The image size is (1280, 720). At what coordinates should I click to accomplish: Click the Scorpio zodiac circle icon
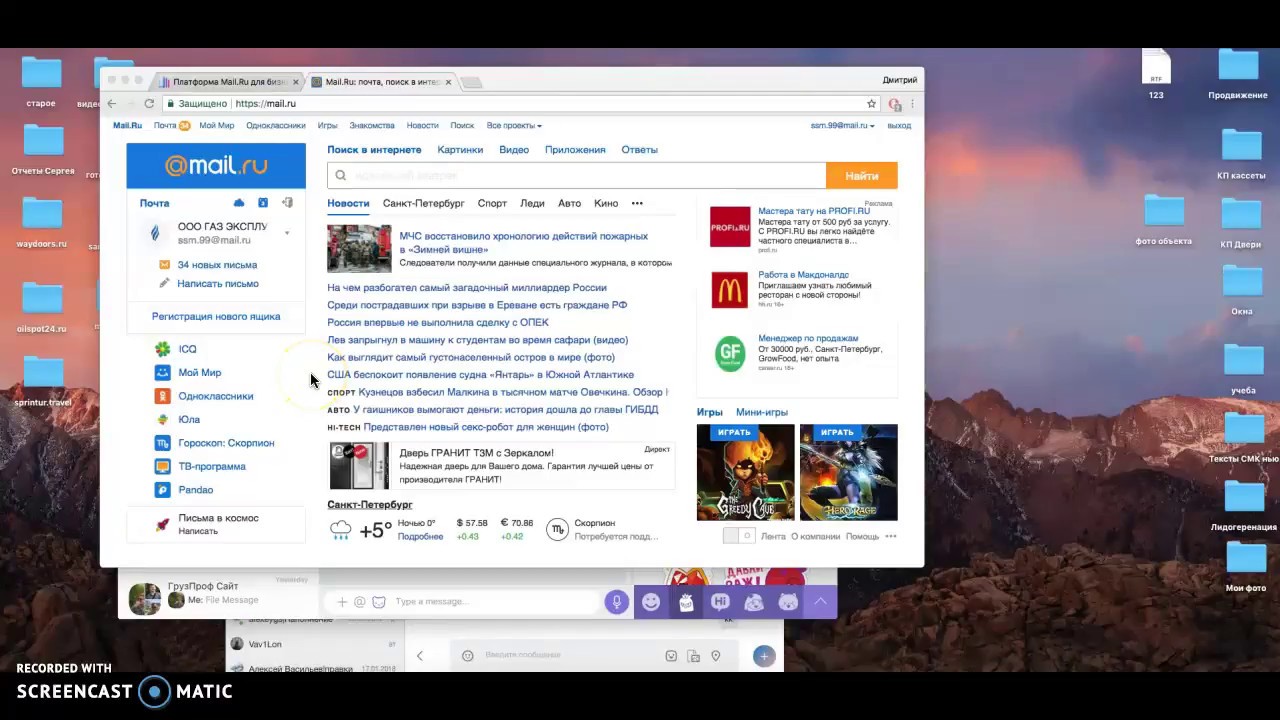(557, 530)
